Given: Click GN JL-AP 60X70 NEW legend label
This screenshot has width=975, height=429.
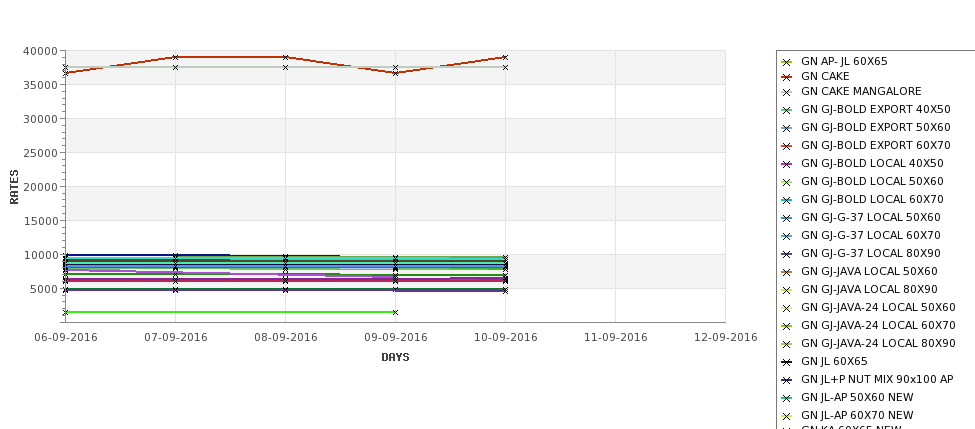Looking at the screenshot, I should click(x=857, y=416).
